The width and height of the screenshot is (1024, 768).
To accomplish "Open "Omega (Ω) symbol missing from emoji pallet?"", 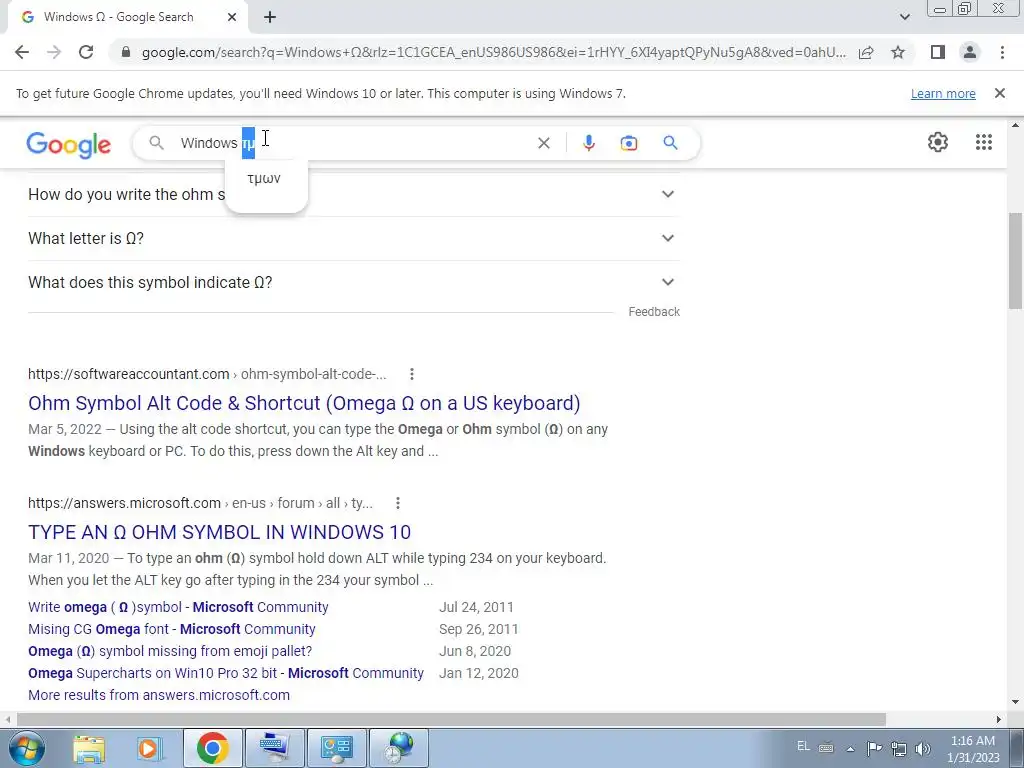I will (x=170, y=652).
